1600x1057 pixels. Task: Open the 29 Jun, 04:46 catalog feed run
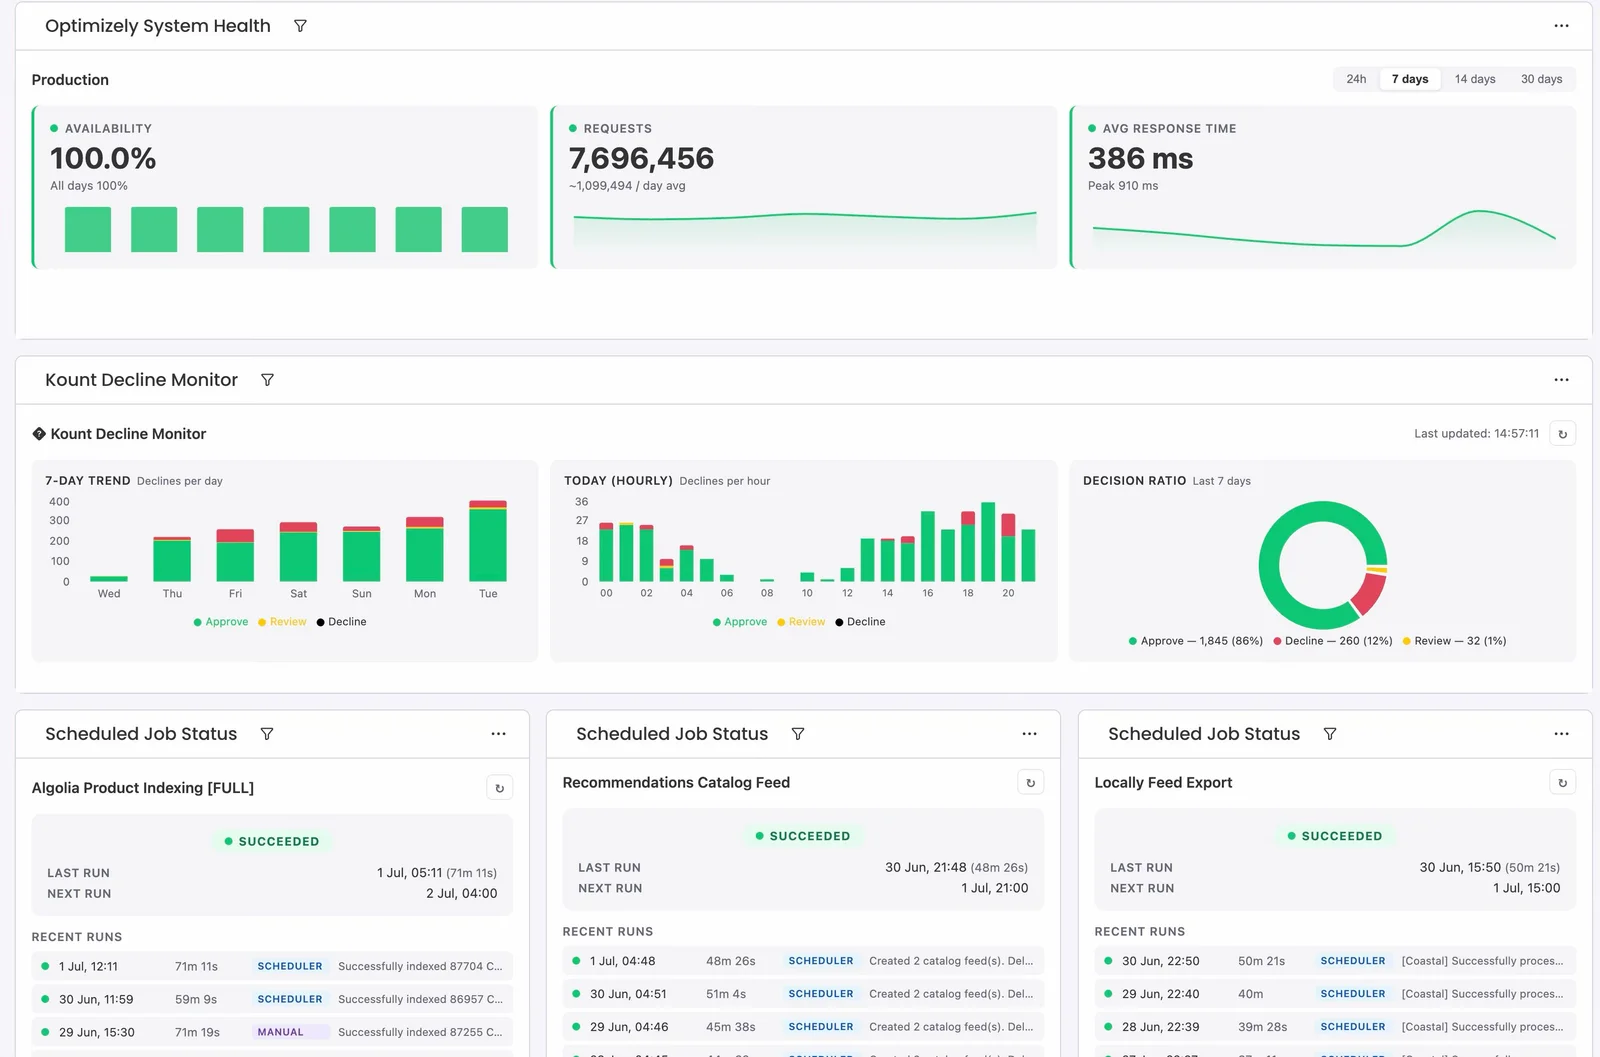(x=803, y=1027)
